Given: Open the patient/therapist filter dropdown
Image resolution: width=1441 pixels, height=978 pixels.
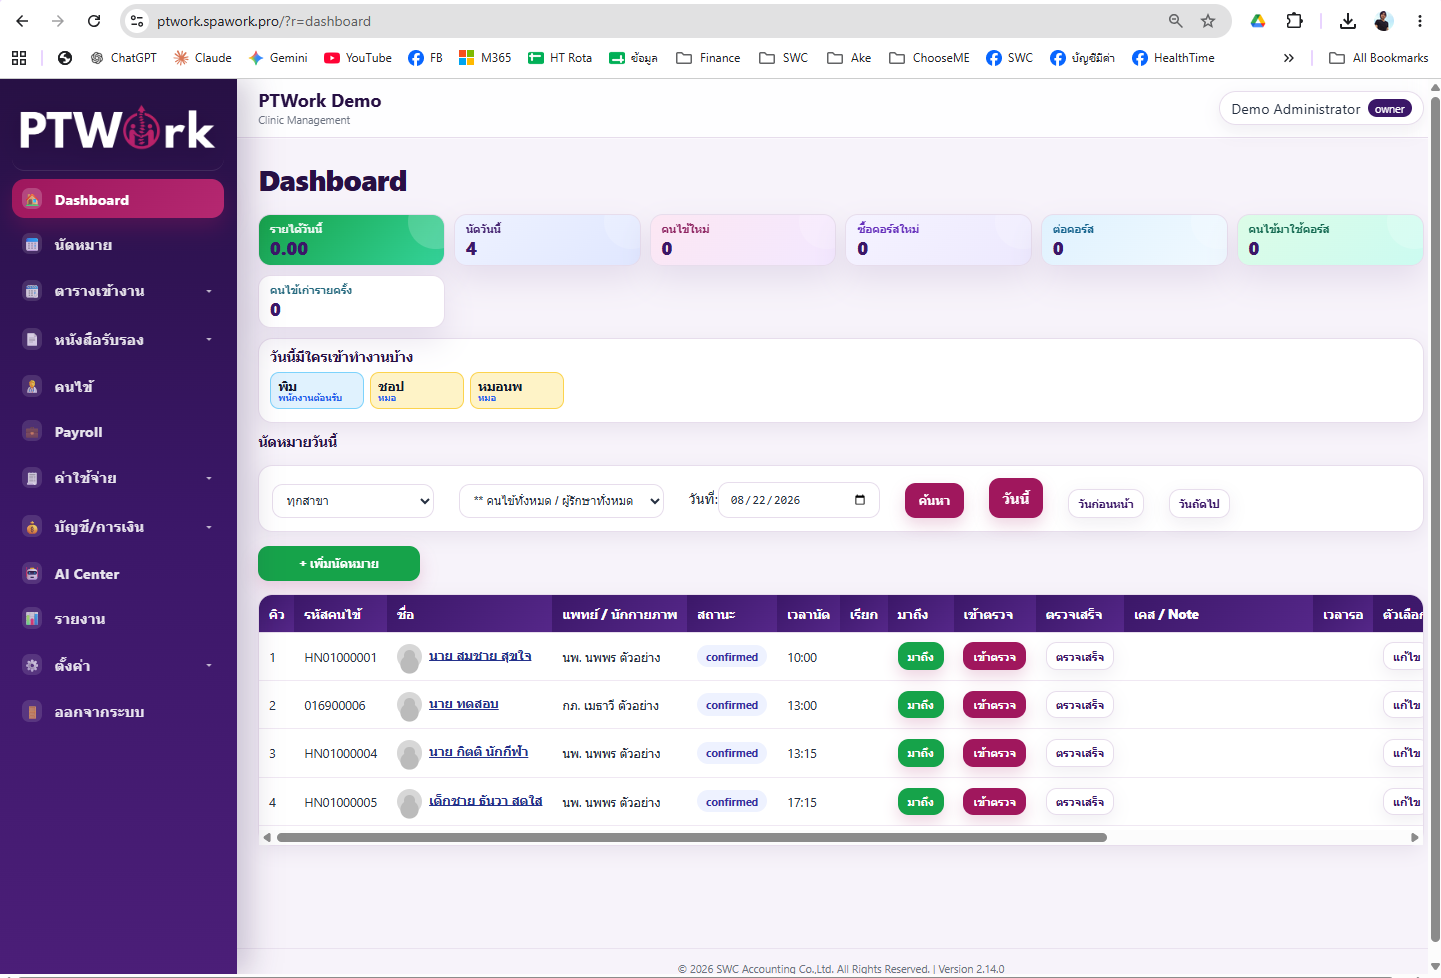Looking at the screenshot, I should click(x=561, y=501).
